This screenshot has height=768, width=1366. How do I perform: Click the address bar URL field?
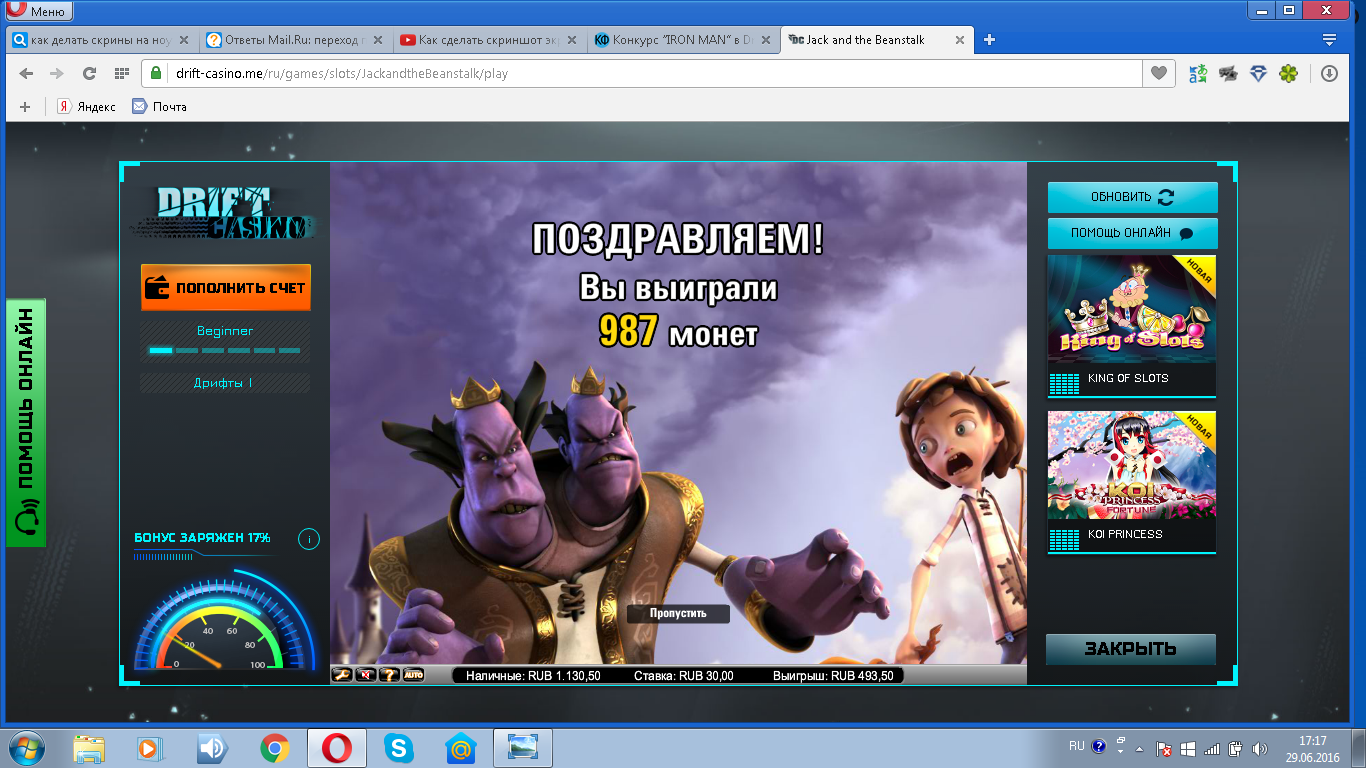(640, 73)
